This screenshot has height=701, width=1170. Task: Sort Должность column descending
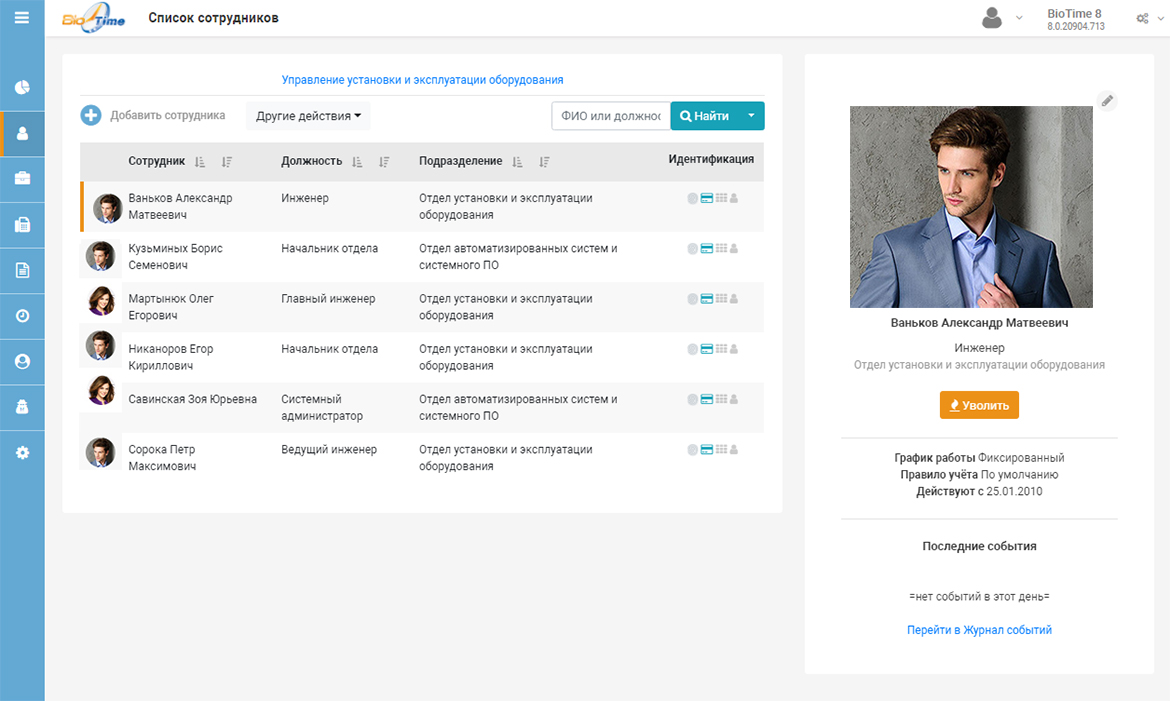[x=384, y=161]
